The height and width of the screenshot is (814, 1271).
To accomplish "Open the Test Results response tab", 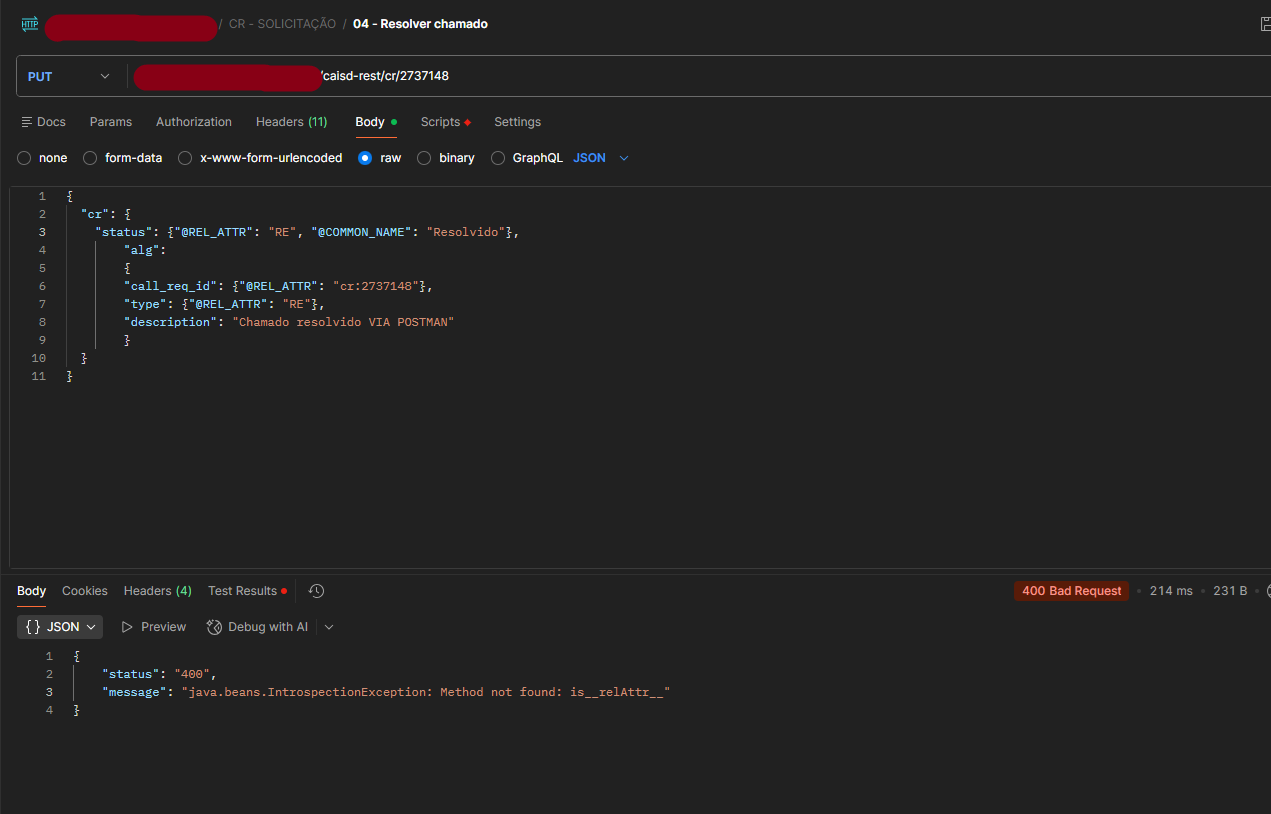I will [242, 591].
